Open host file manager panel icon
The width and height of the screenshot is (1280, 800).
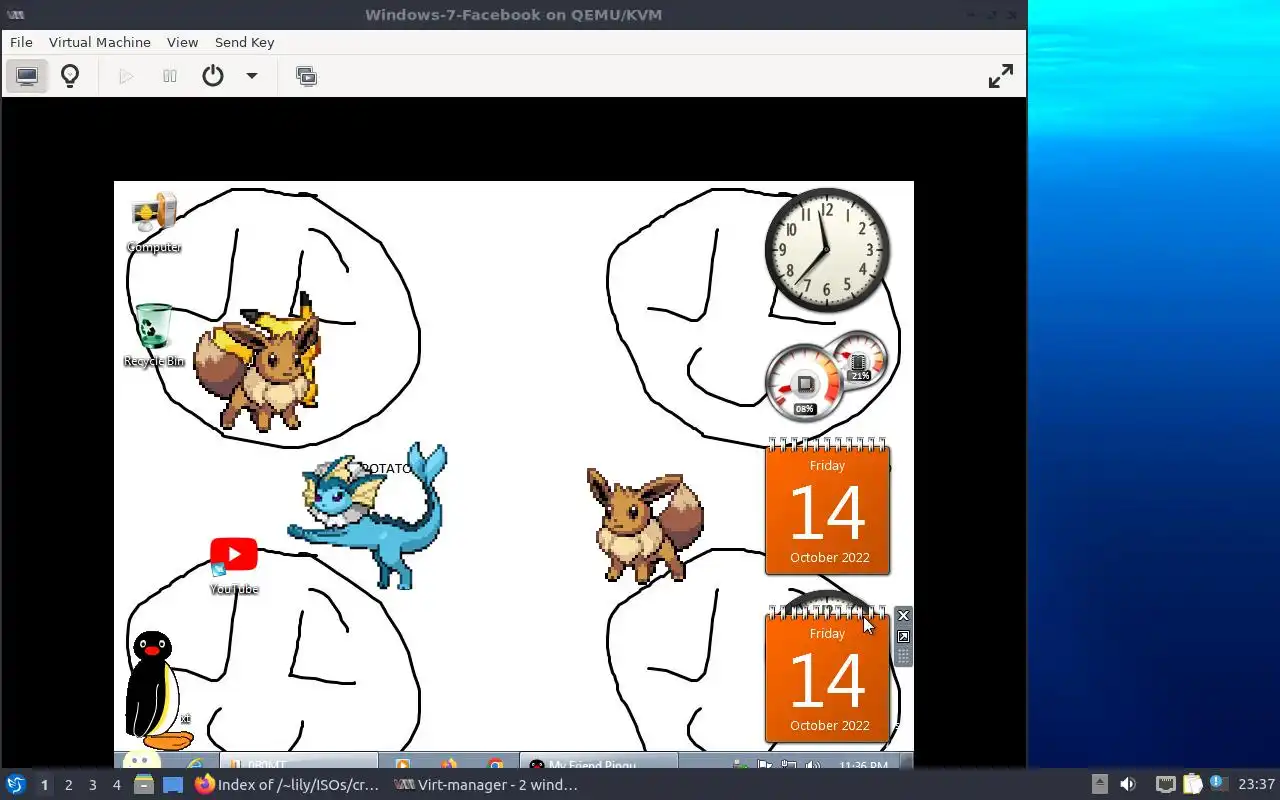coord(144,785)
